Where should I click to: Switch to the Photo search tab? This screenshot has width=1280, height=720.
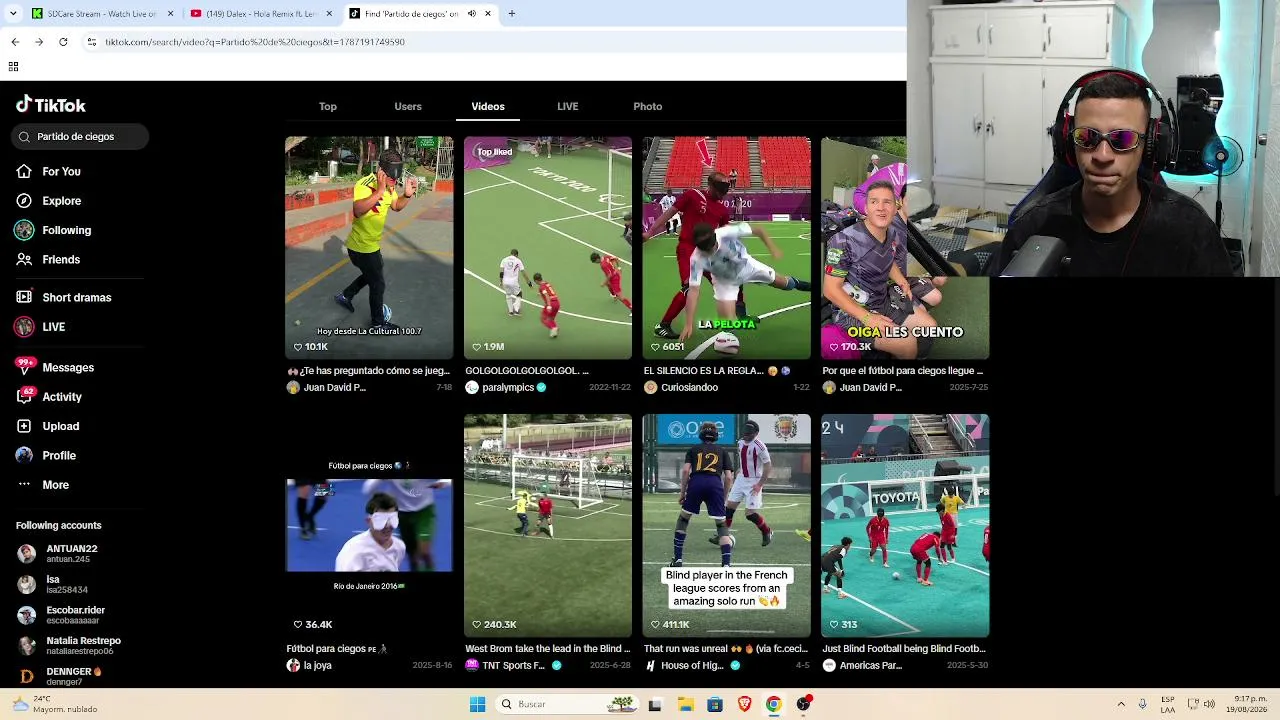[648, 107]
